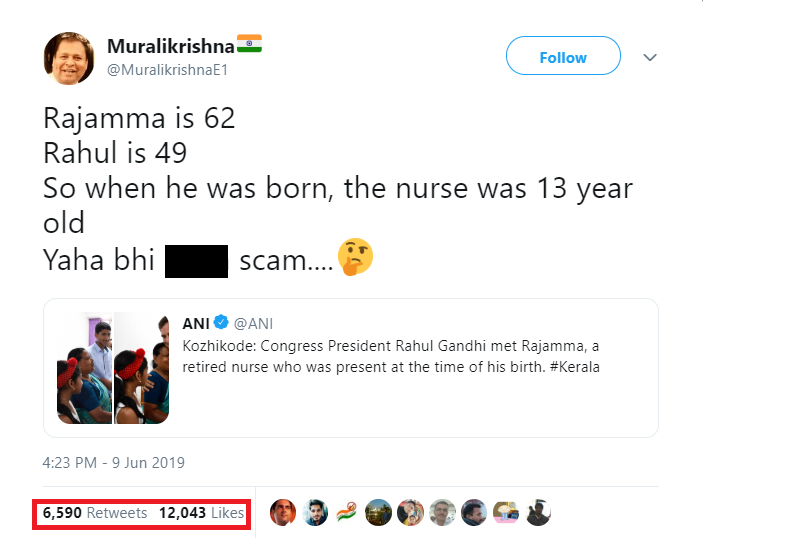Open the landscape scenery liker avatar
The image size is (808, 538).
(x=378, y=513)
